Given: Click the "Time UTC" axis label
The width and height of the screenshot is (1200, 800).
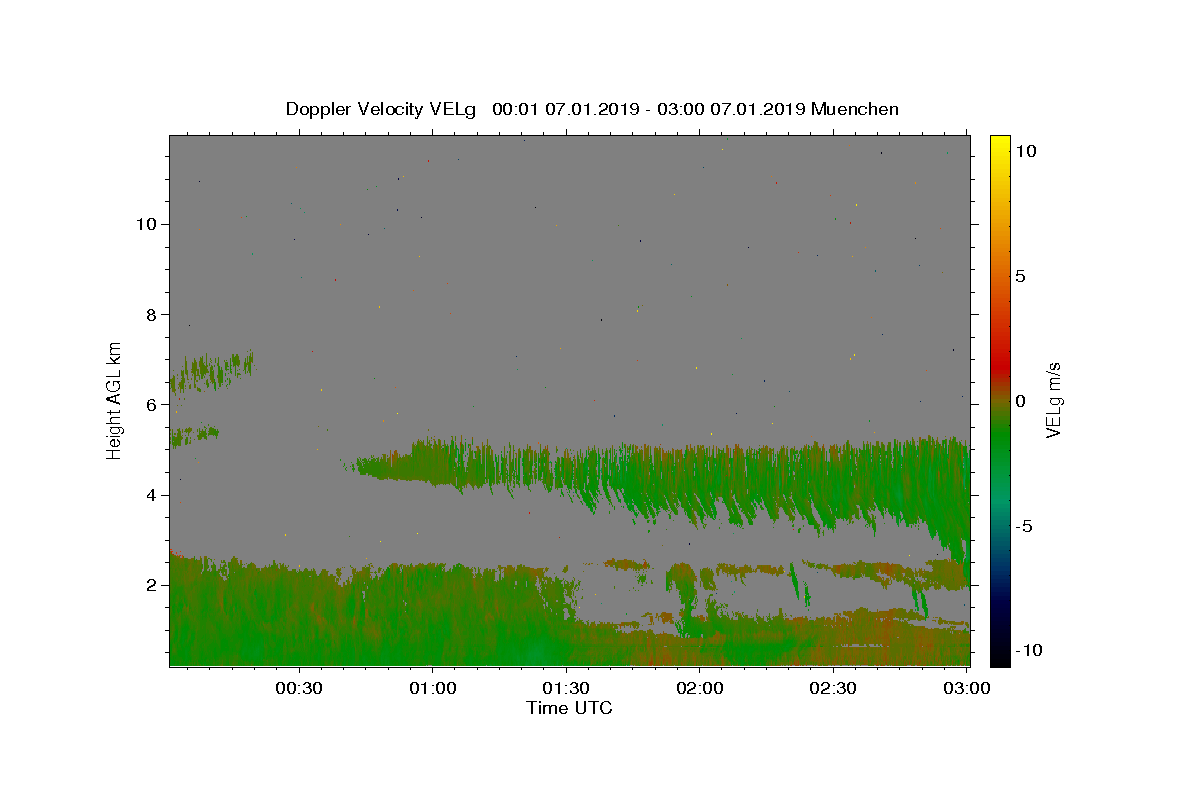Looking at the screenshot, I should 569,708.
